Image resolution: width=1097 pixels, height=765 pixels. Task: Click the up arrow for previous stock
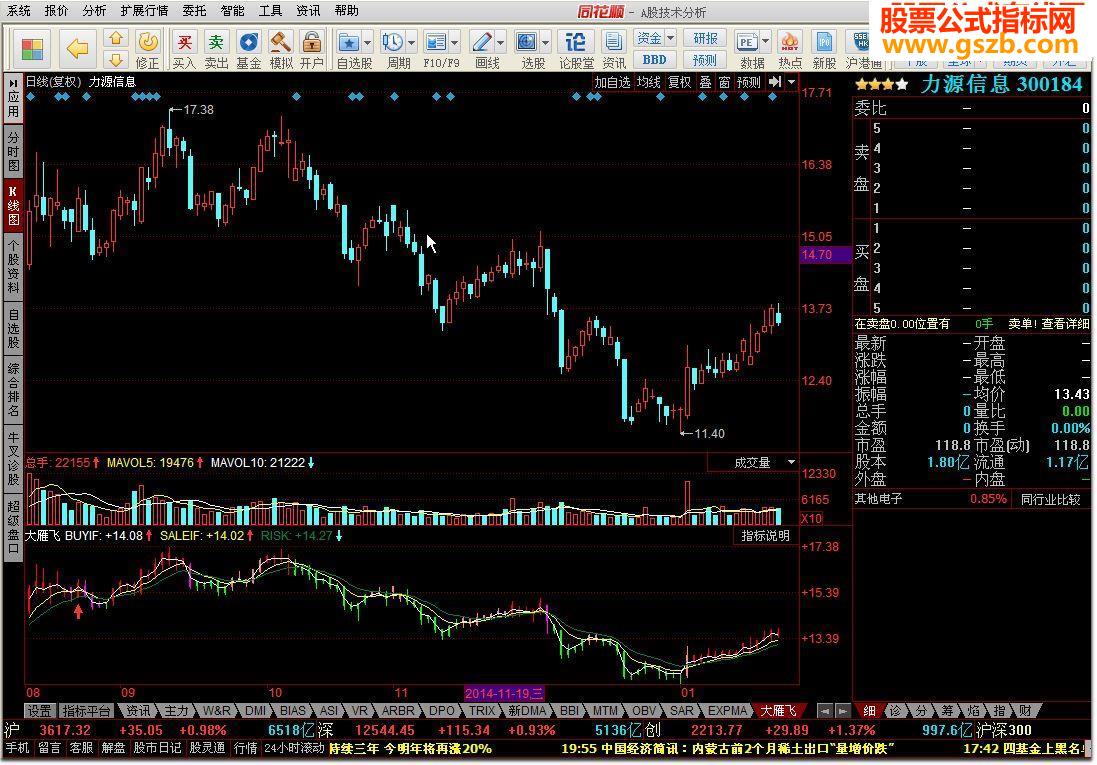click(x=116, y=38)
